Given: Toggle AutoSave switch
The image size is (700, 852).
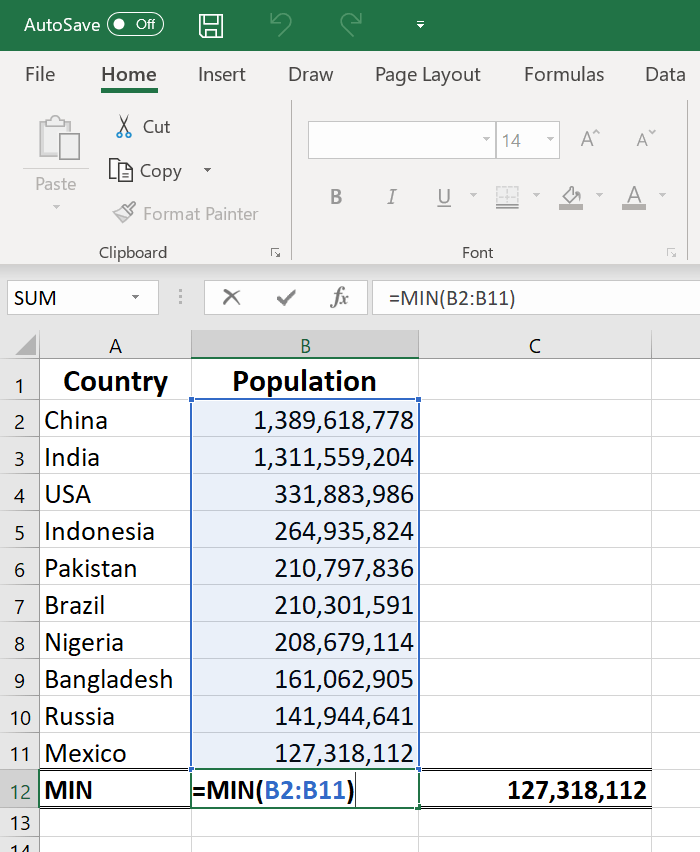Looking at the screenshot, I should [135, 24].
